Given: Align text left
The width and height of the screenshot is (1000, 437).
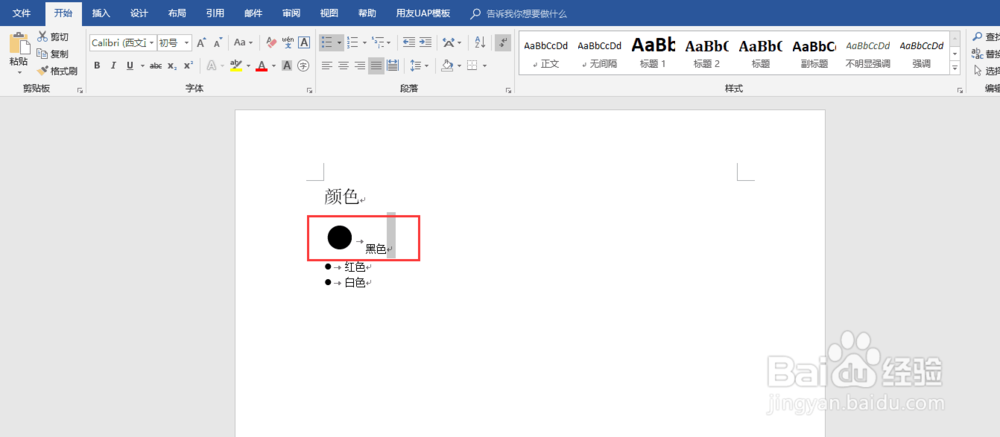Looking at the screenshot, I should [327, 66].
